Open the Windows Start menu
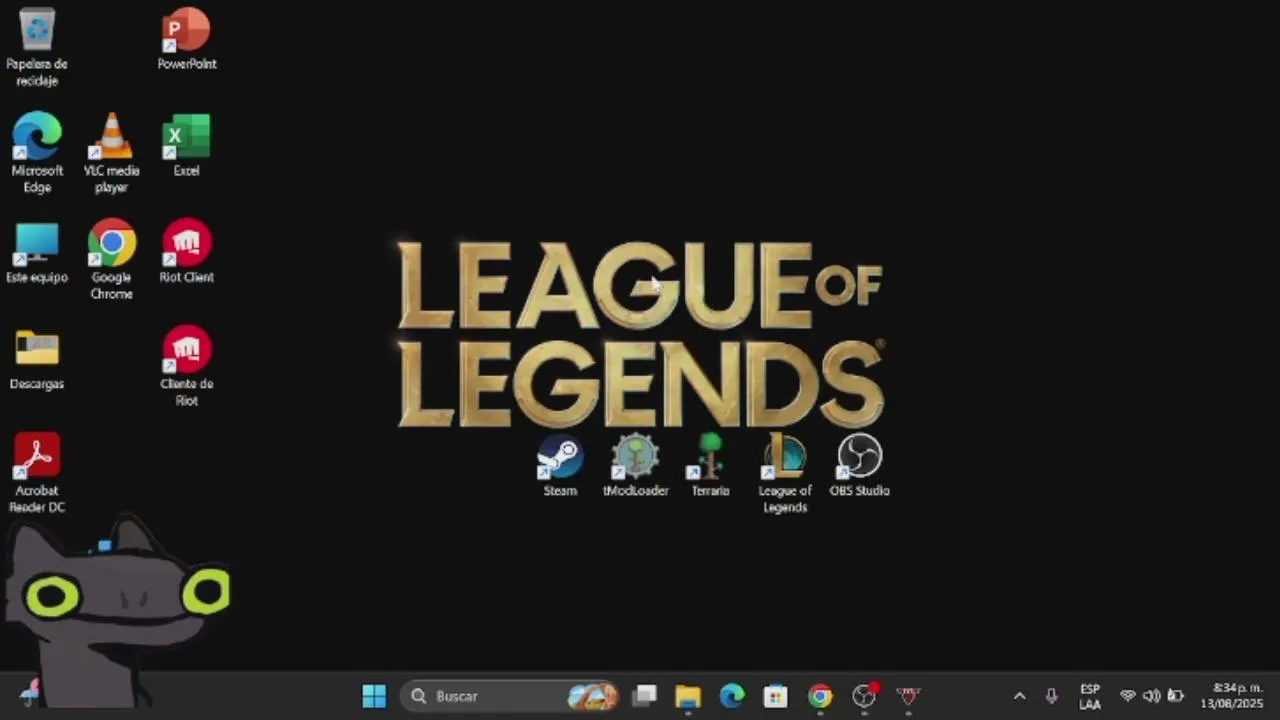 pyautogui.click(x=374, y=696)
